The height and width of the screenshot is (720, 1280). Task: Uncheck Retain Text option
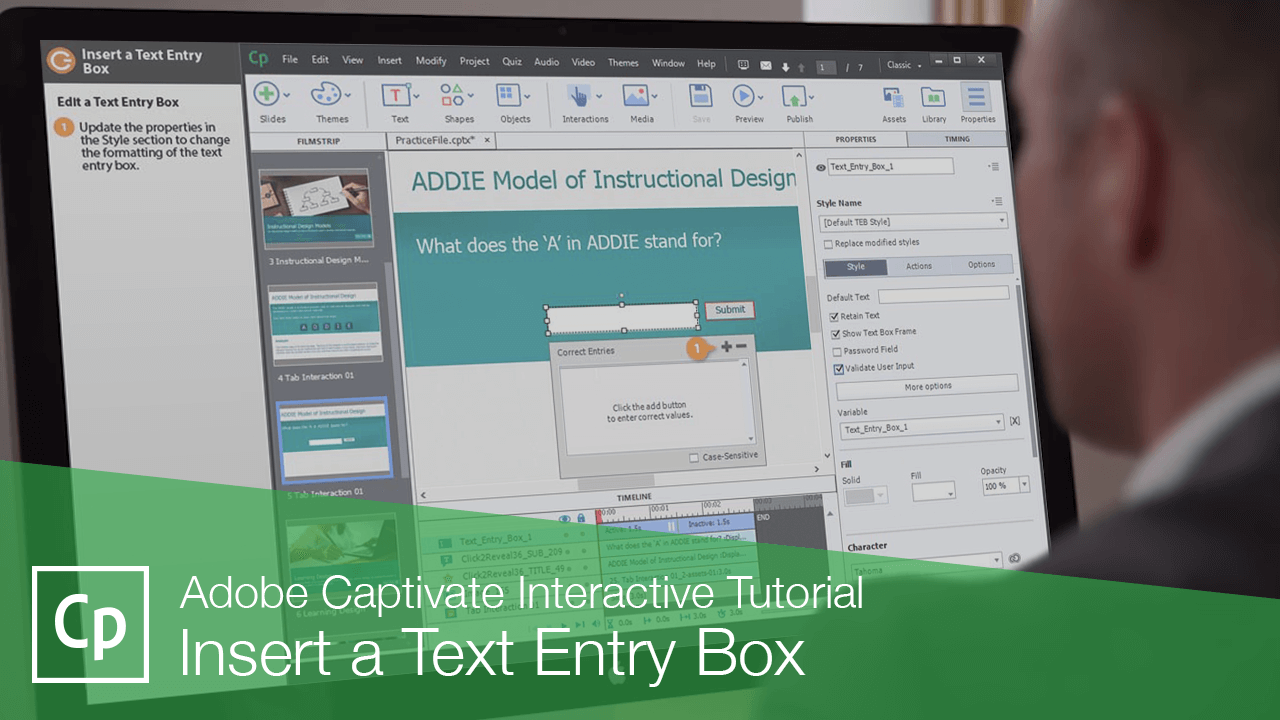833,315
